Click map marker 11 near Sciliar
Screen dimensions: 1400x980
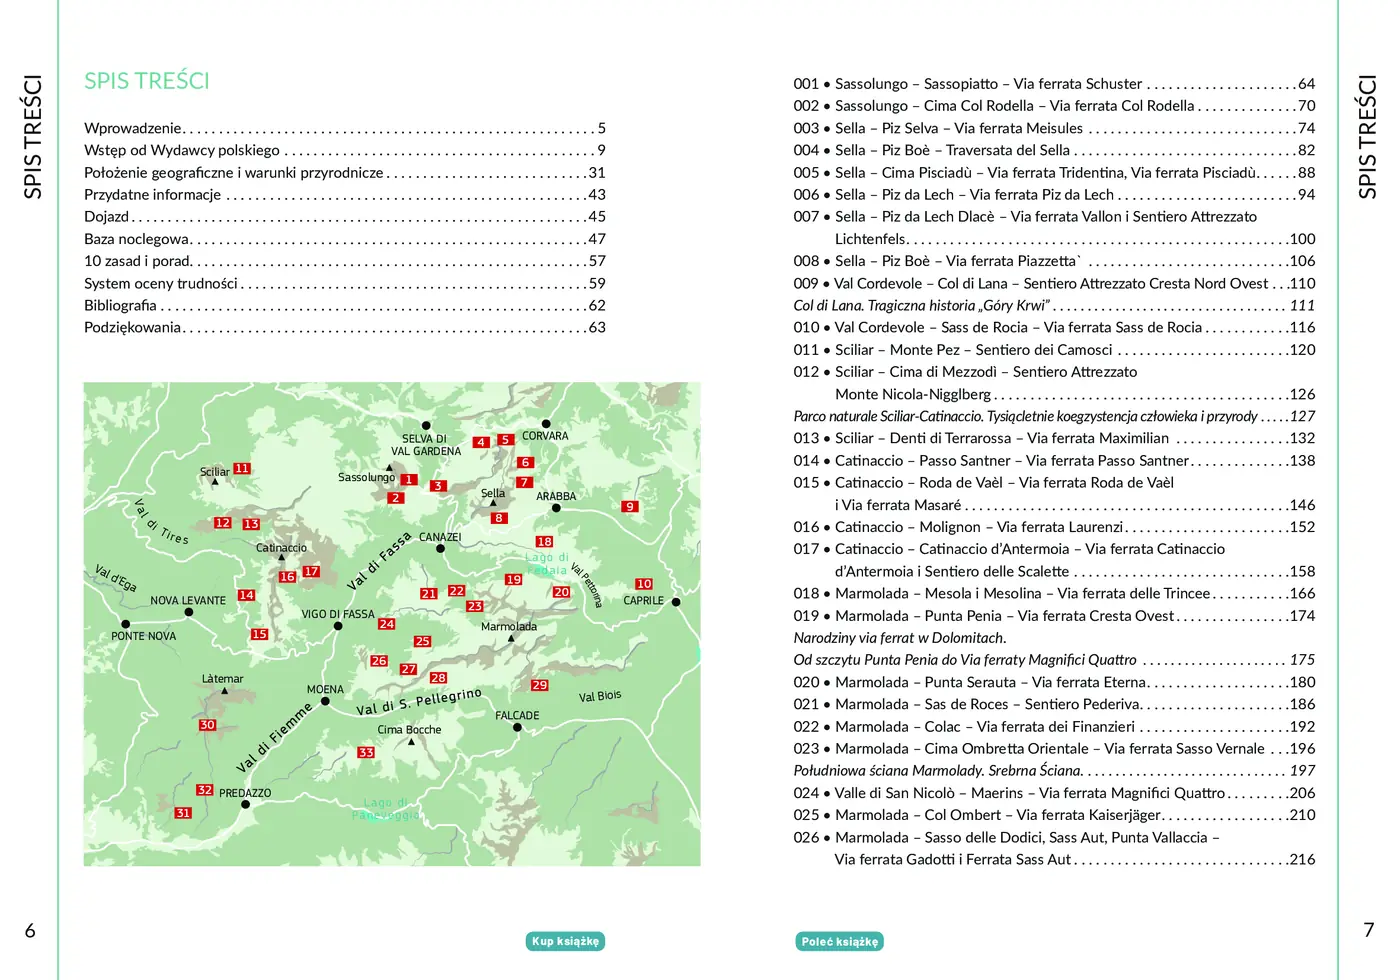point(242,468)
